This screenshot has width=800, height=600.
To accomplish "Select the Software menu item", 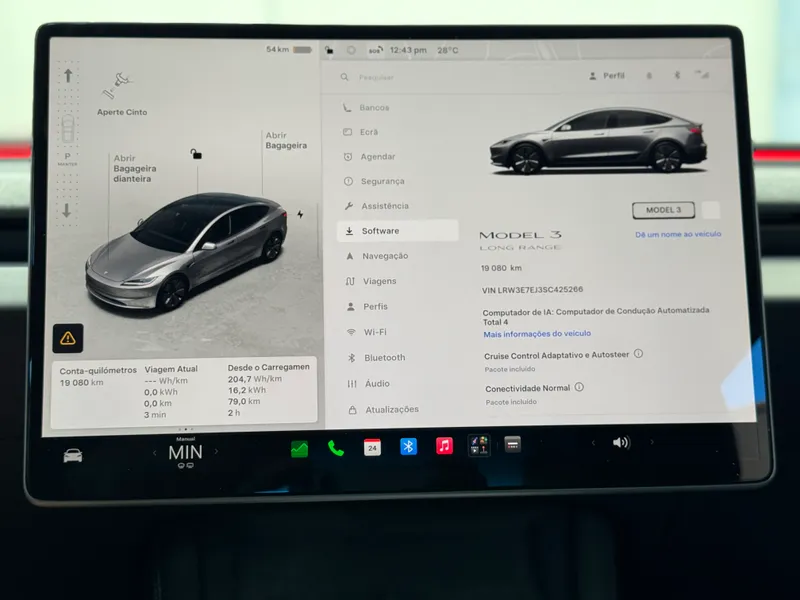I will (398, 231).
